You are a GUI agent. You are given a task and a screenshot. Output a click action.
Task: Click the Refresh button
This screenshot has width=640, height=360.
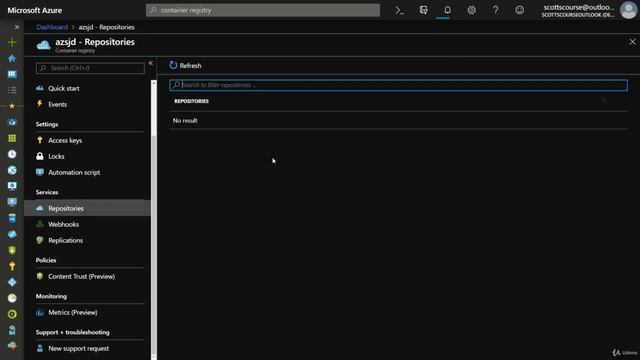point(185,65)
